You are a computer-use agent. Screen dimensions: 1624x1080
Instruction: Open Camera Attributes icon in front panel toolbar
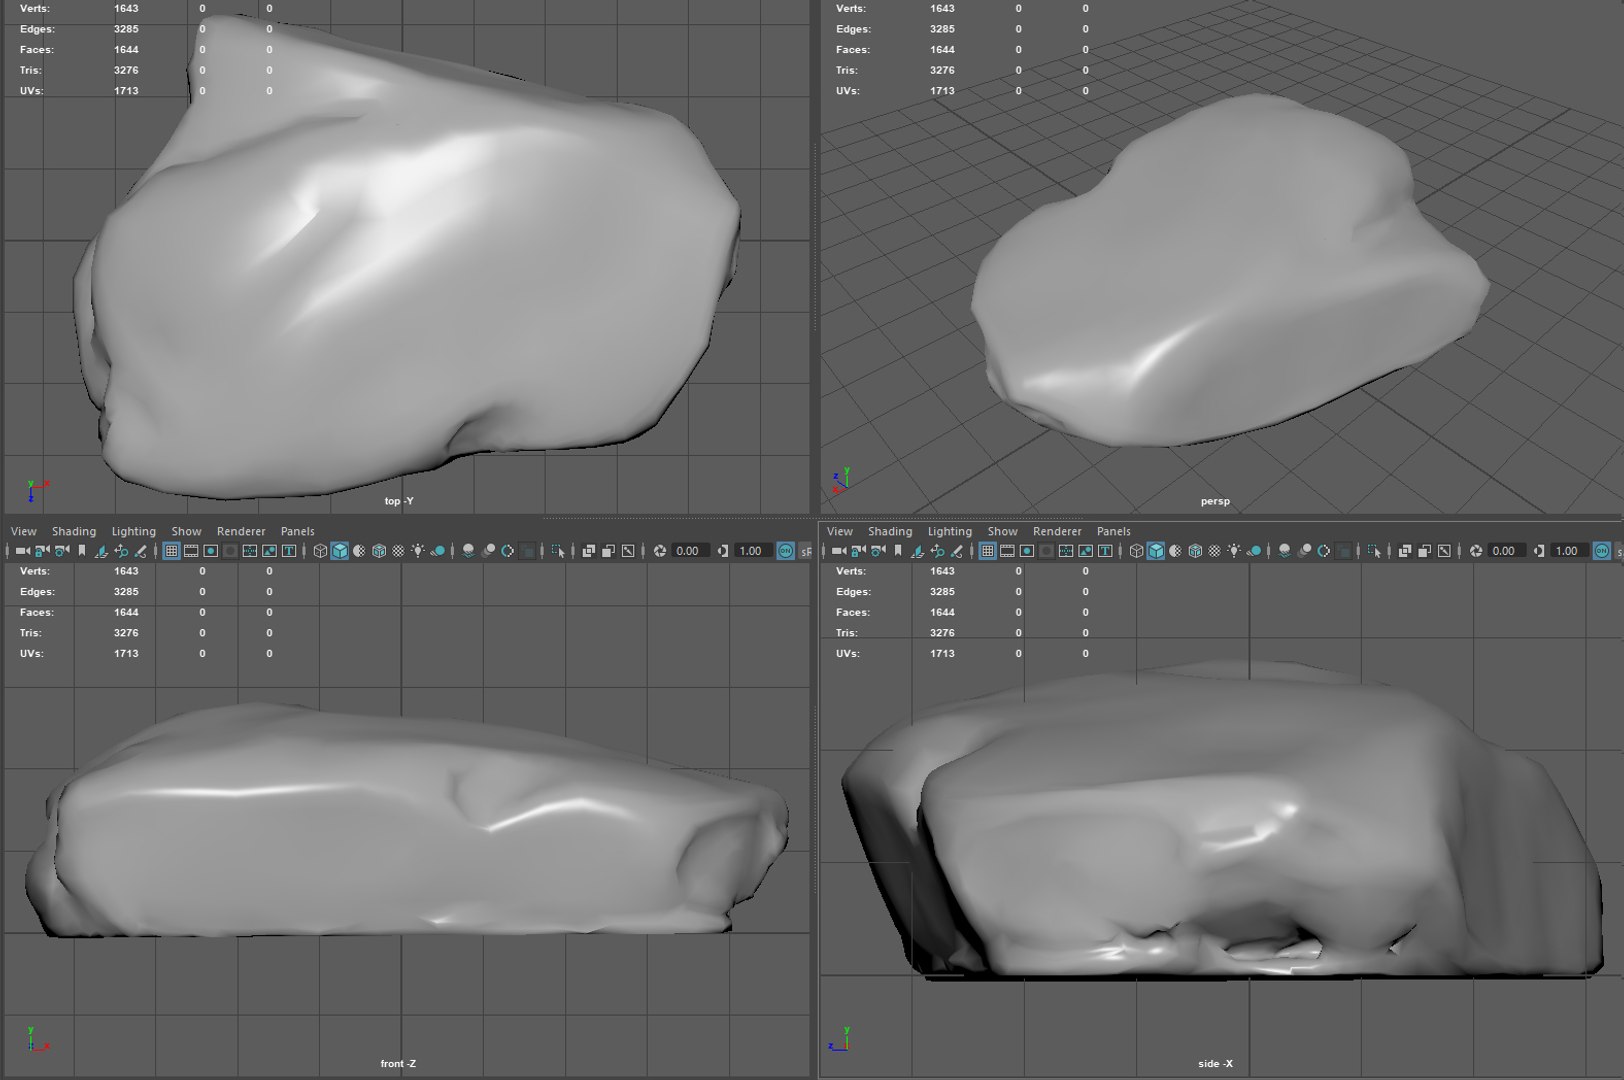point(61,551)
